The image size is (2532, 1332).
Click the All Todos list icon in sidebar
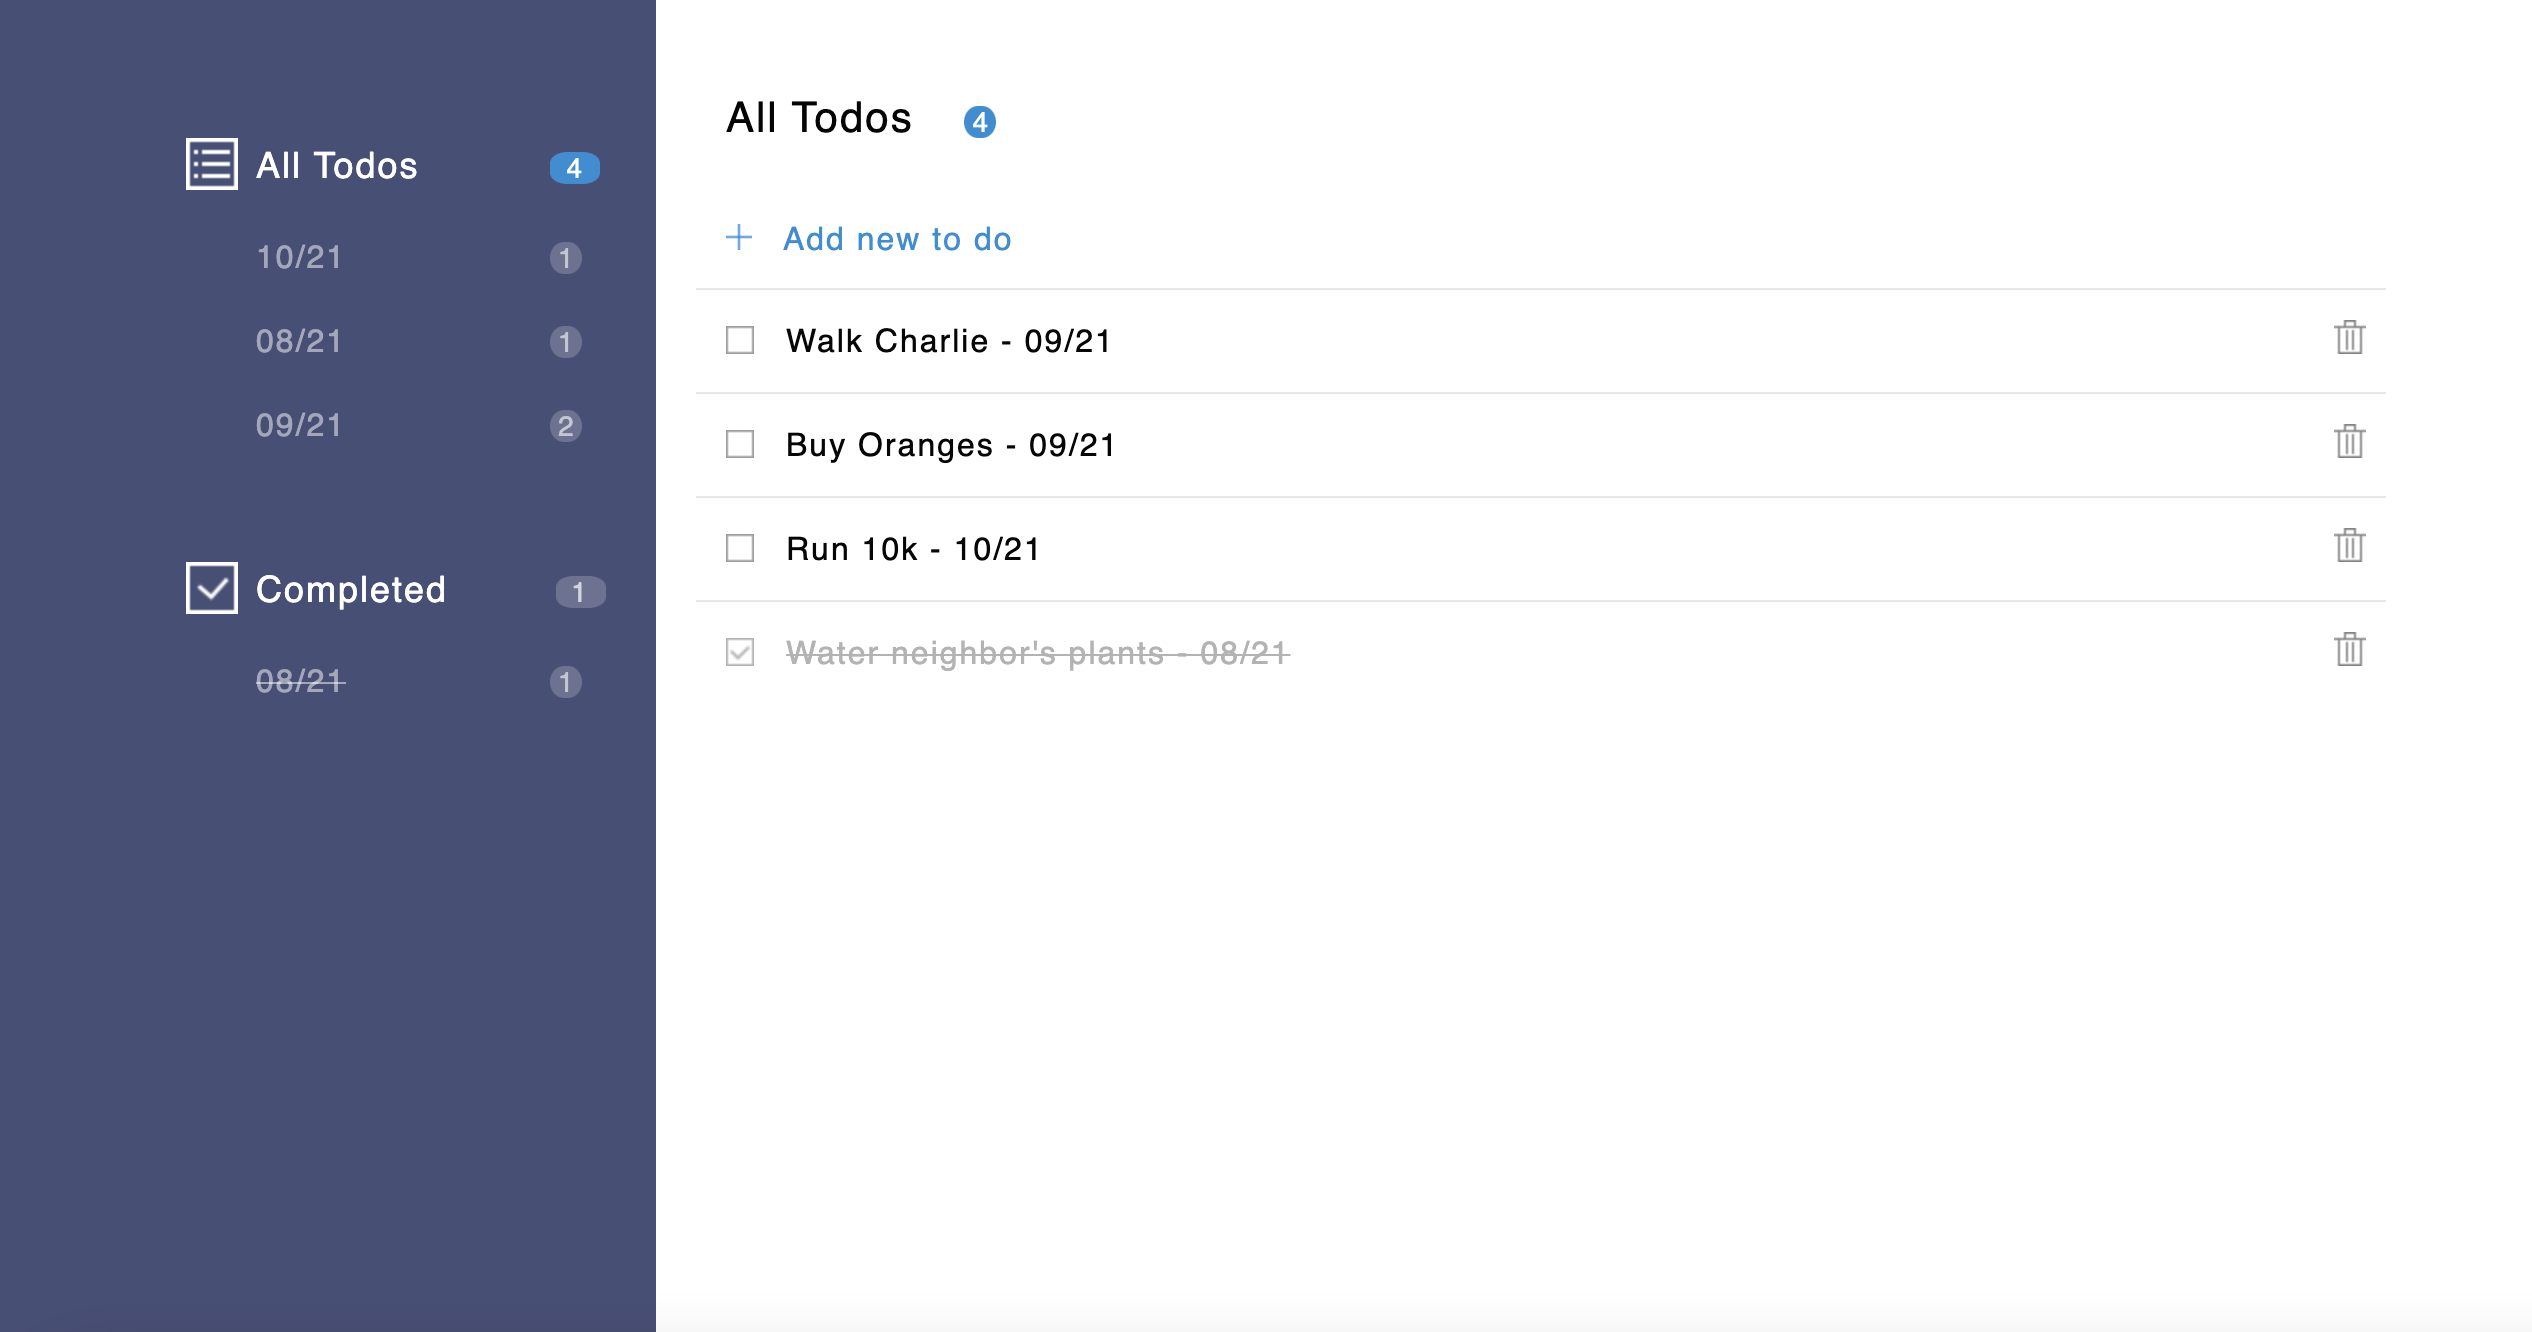(x=211, y=164)
